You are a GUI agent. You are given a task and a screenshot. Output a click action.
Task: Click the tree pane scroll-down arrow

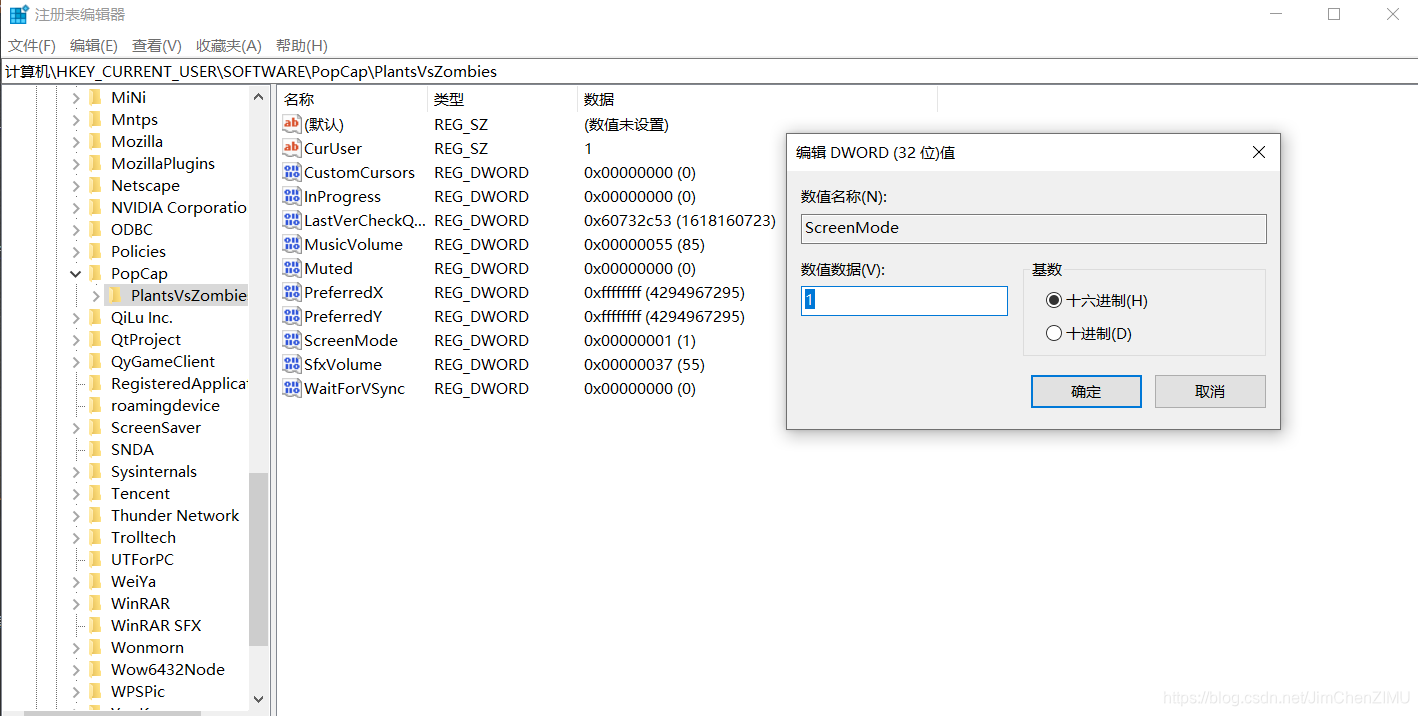[x=259, y=700]
